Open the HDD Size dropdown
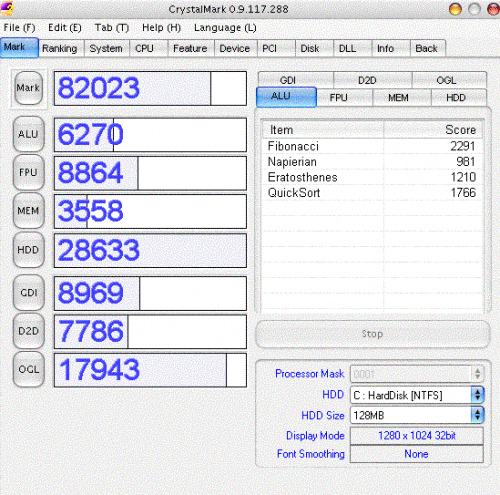This screenshot has width=500, height=495. tap(417, 415)
